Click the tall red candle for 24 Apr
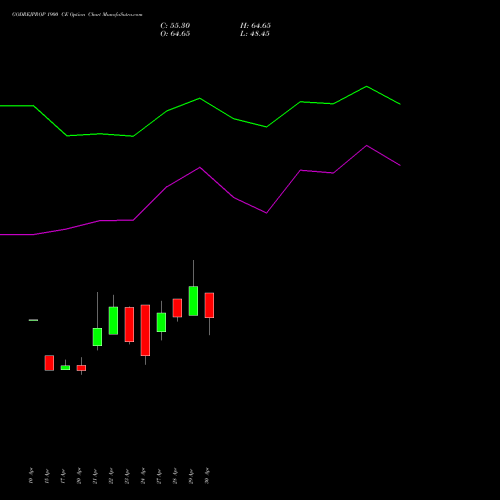The width and height of the screenshot is (500, 500). pos(145,330)
